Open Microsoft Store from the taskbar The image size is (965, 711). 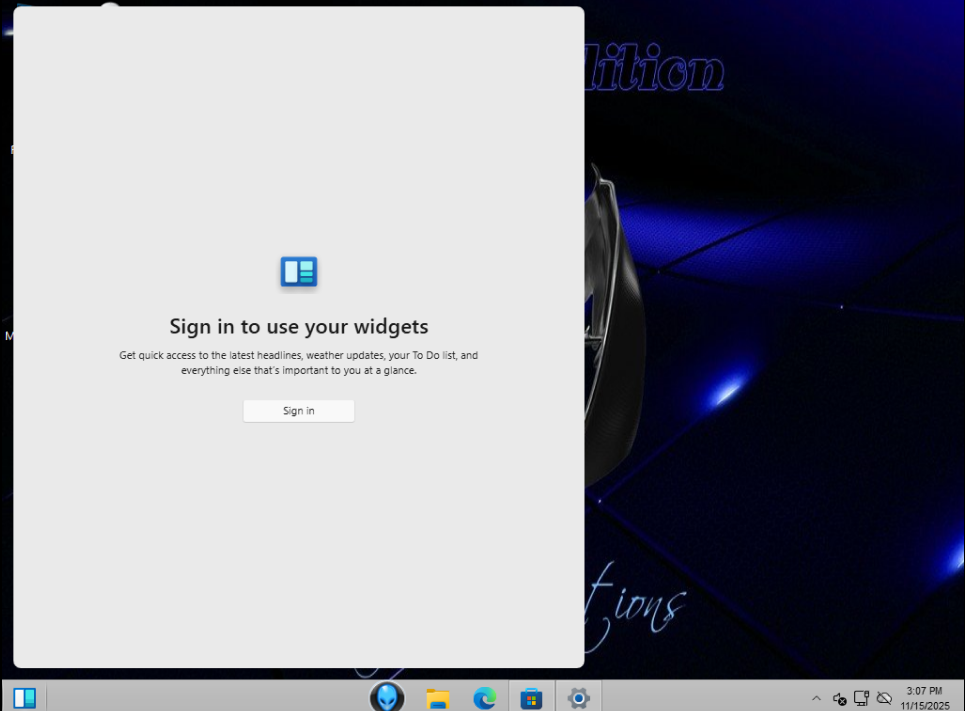(531, 698)
